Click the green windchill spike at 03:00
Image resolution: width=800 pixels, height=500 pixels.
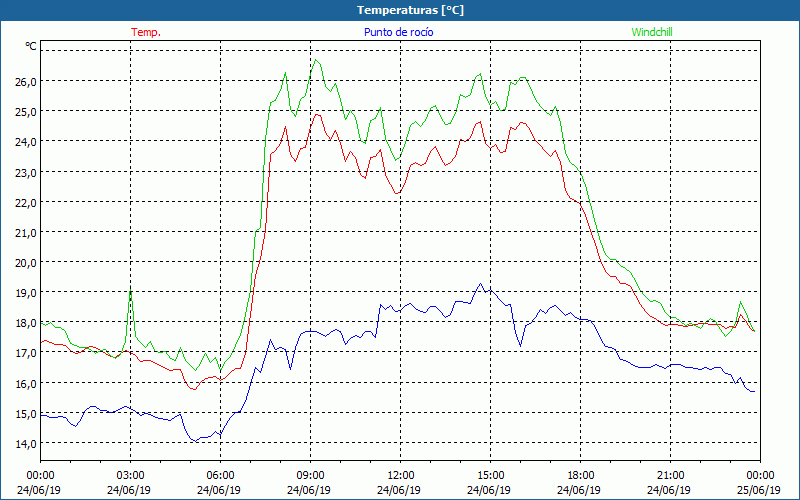pyautogui.click(x=131, y=290)
